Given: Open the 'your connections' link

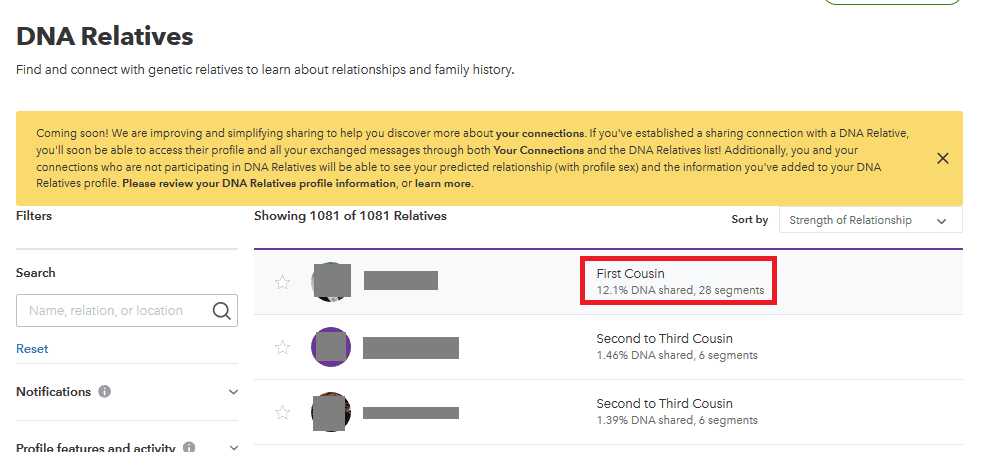Looking at the screenshot, I should [540, 134].
